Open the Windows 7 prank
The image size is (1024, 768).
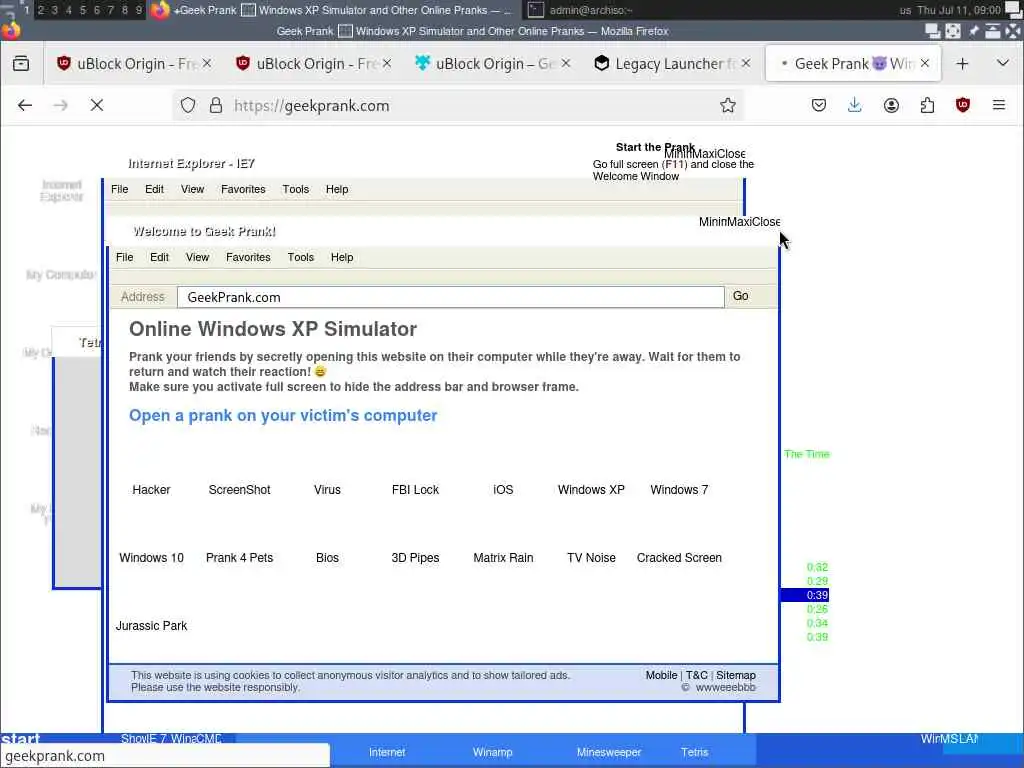point(679,490)
